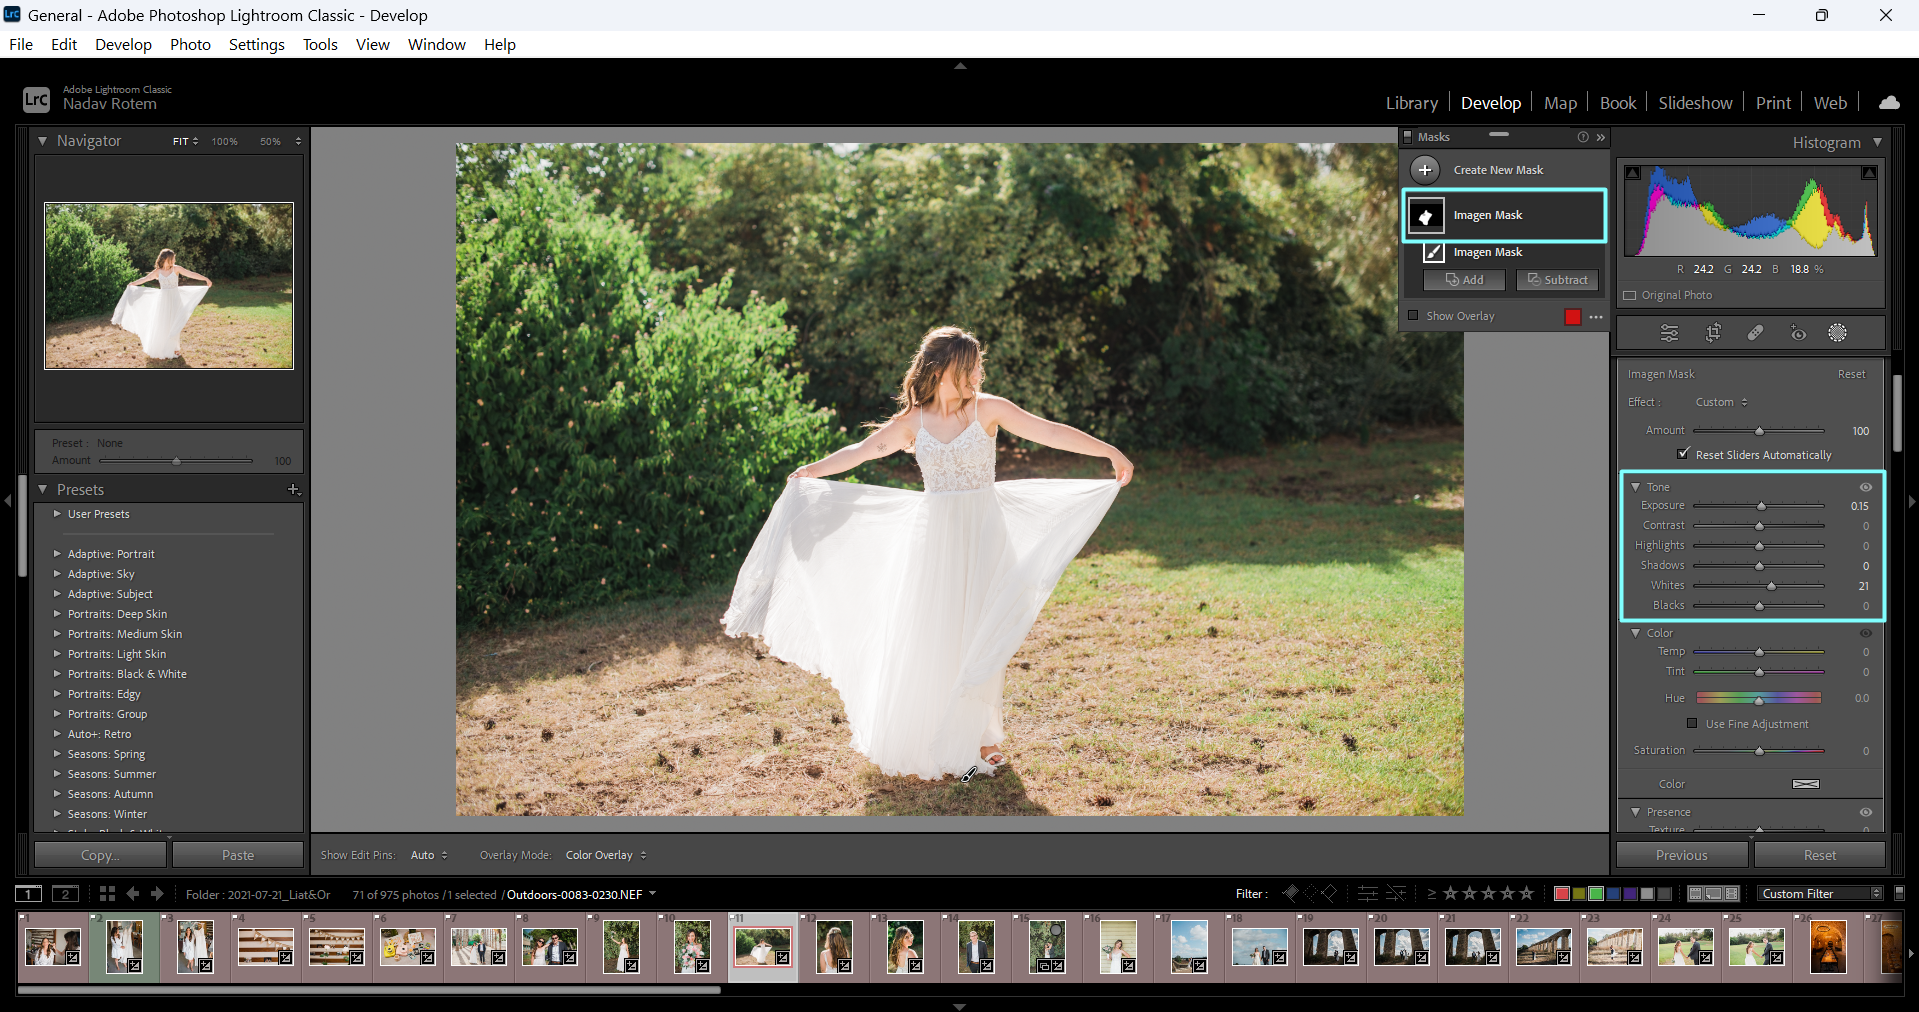Image resolution: width=1919 pixels, height=1012 pixels.
Task: Click the plus Create New Mask icon
Action: (1425, 170)
